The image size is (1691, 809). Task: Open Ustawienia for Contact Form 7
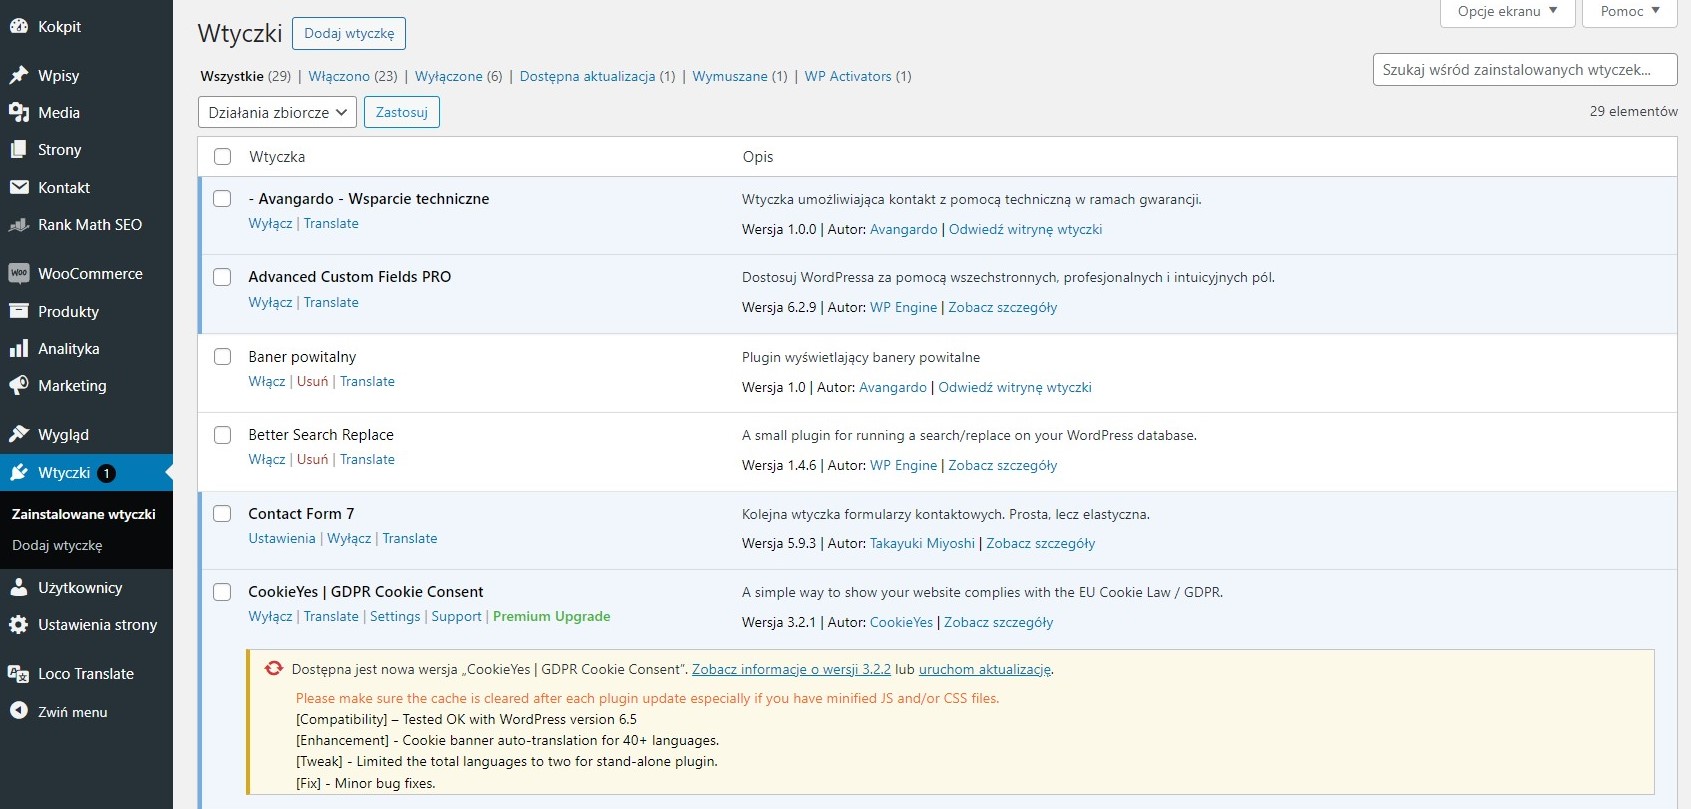click(x=282, y=539)
